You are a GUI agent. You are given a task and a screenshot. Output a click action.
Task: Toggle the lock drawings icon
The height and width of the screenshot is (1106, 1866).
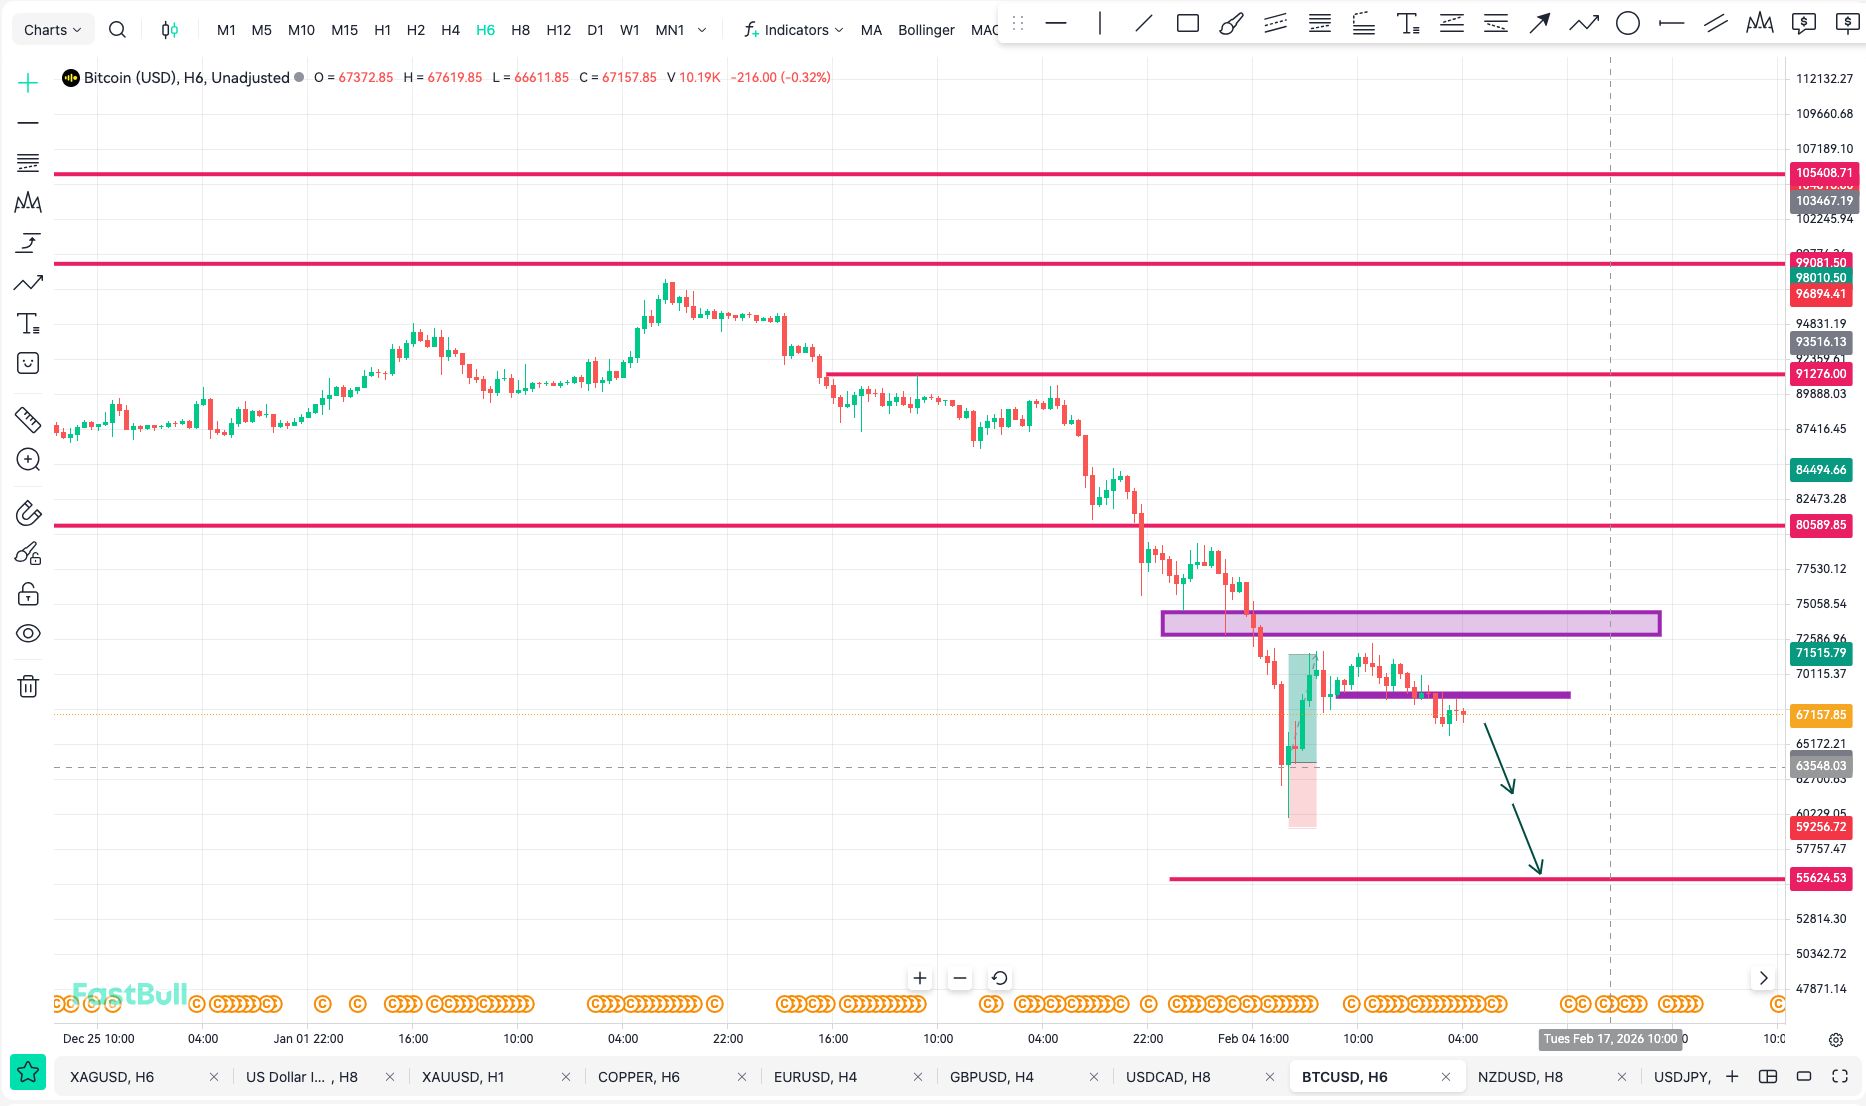point(28,595)
